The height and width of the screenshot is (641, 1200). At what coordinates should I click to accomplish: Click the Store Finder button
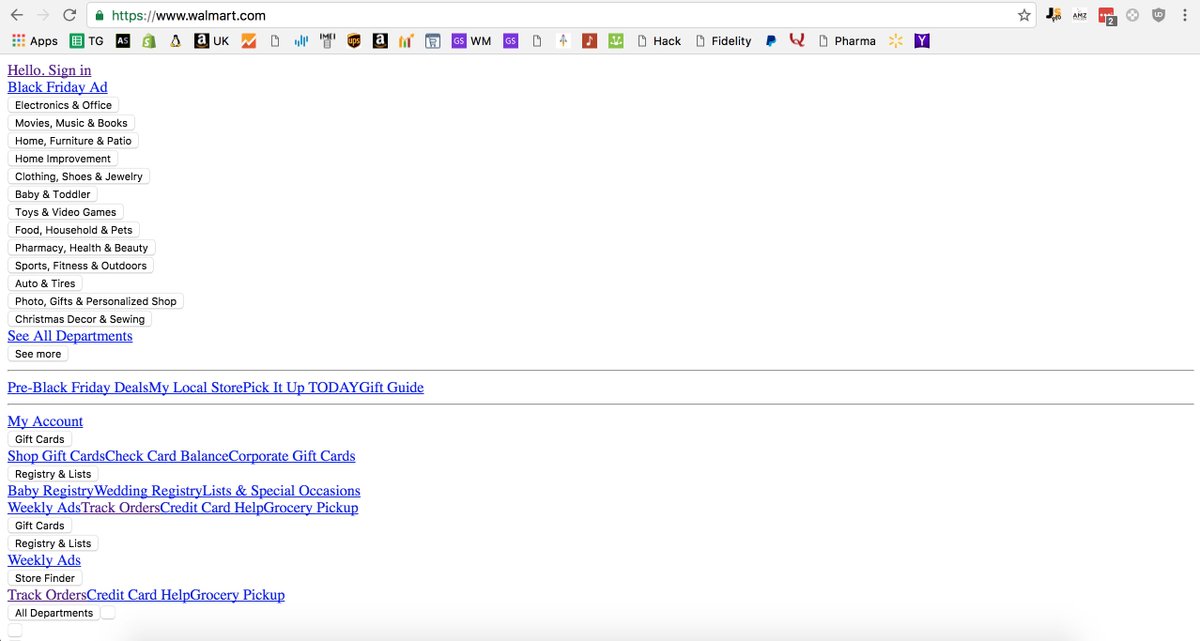point(45,578)
